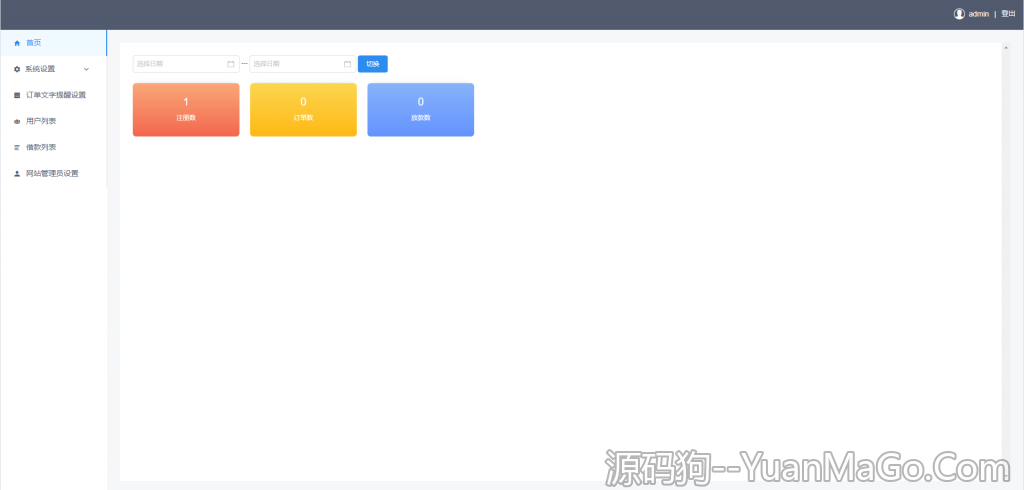Open the 首页 menu item
The width and height of the screenshot is (1024, 490).
[53, 43]
